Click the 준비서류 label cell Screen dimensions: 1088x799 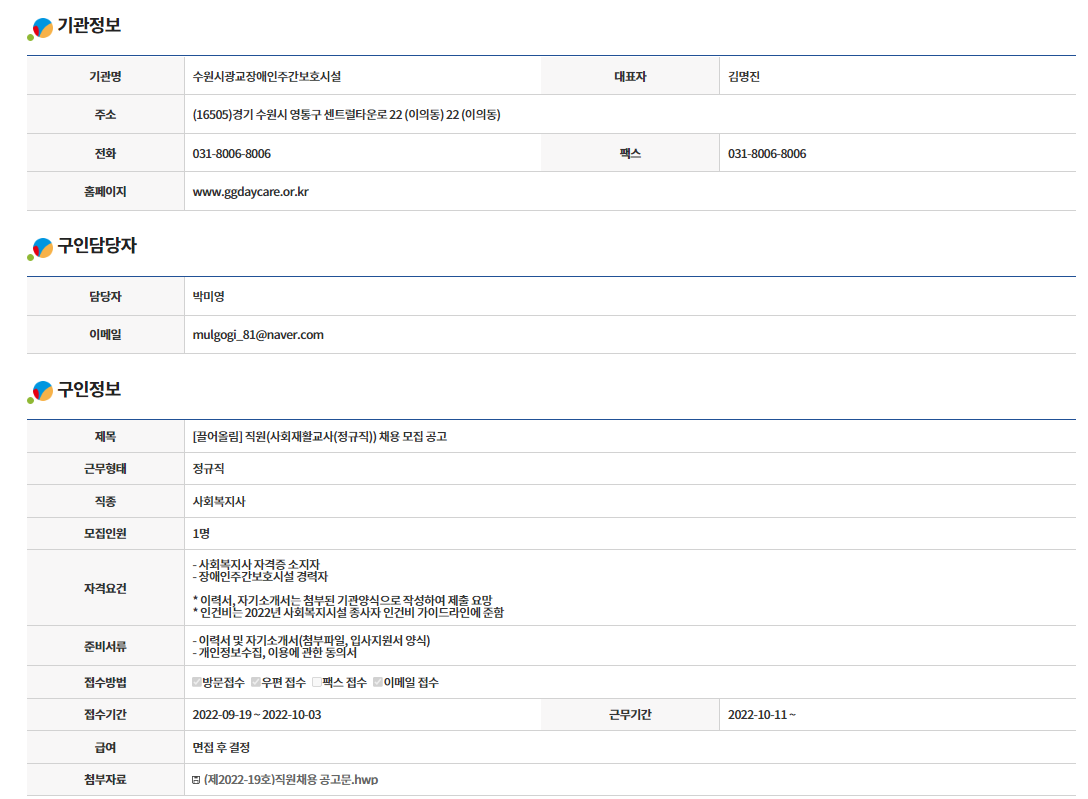pyautogui.click(x=105, y=646)
